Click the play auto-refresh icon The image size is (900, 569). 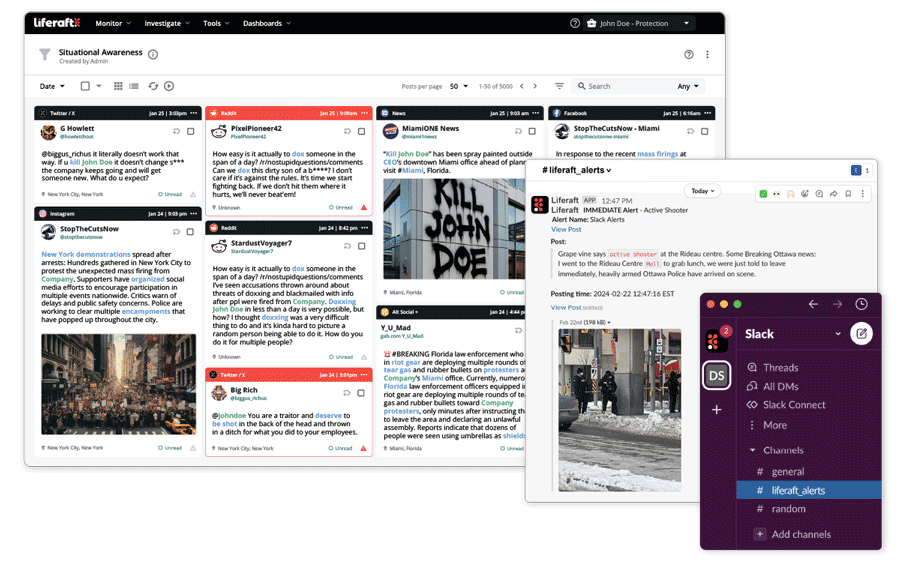pyautogui.click(x=169, y=86)
